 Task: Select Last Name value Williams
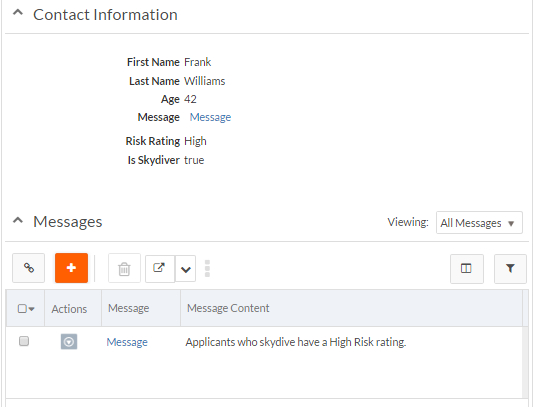click(x=204, y=81)
